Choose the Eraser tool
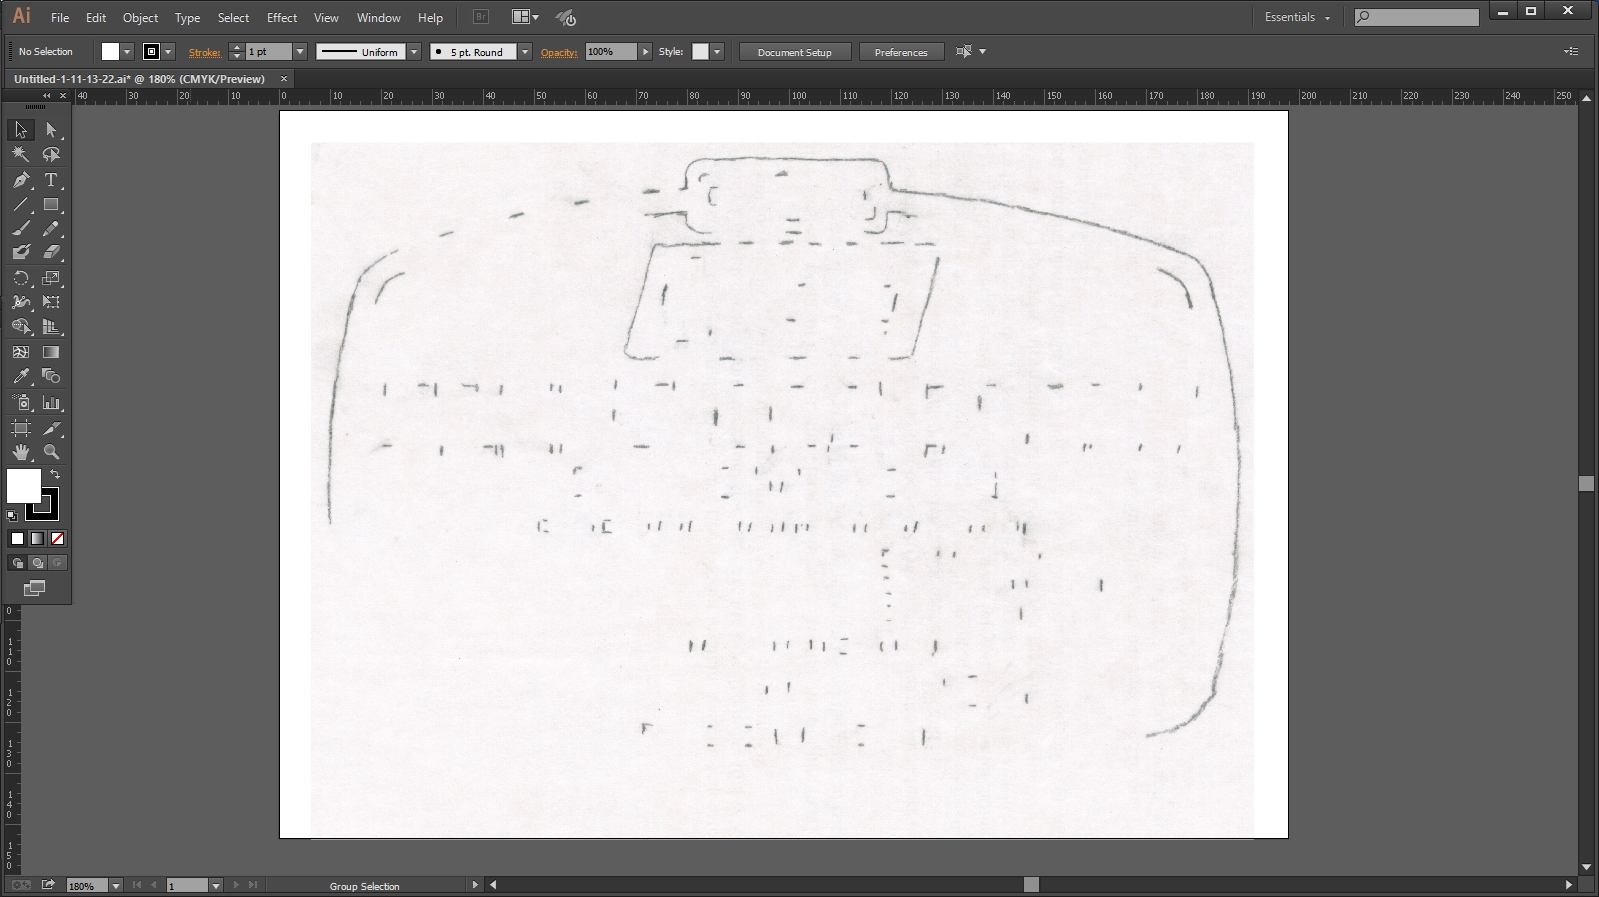Viewport: 1599px width, 897px height. [51, 253]
